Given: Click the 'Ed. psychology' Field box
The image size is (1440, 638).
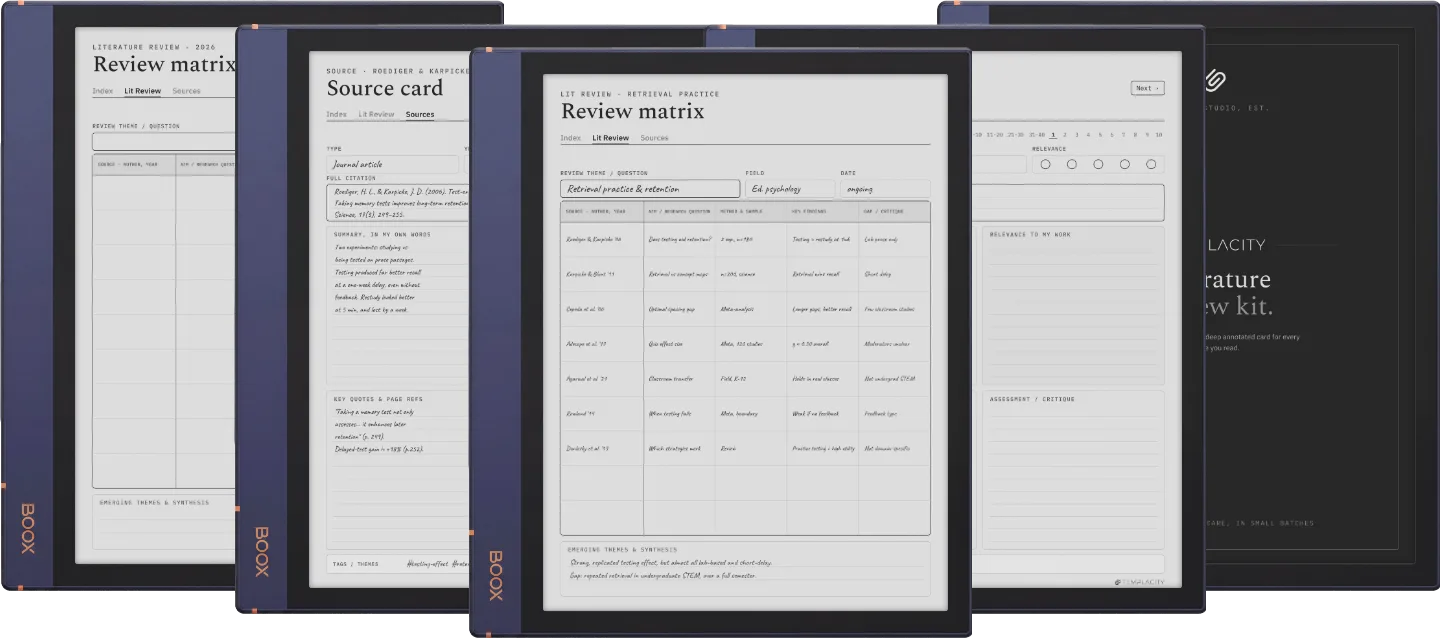Looking at the screenshot, I should pos(790,189).
